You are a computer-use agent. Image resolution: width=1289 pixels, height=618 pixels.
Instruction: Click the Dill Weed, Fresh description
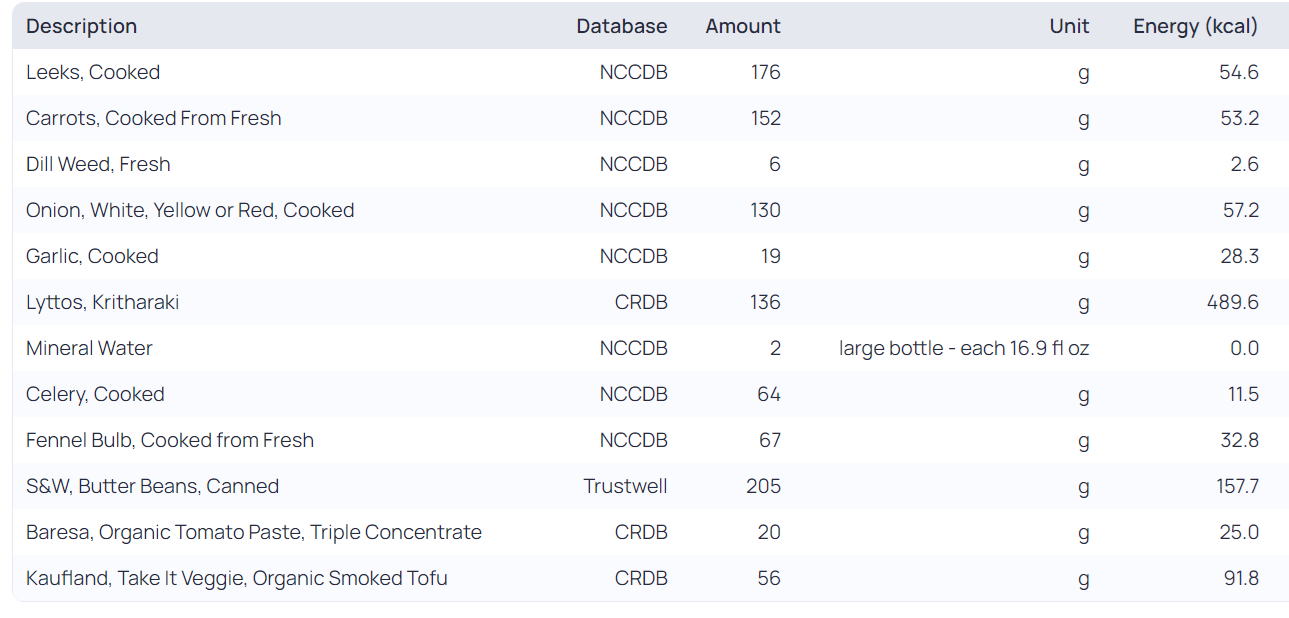(x=98, y=164)
